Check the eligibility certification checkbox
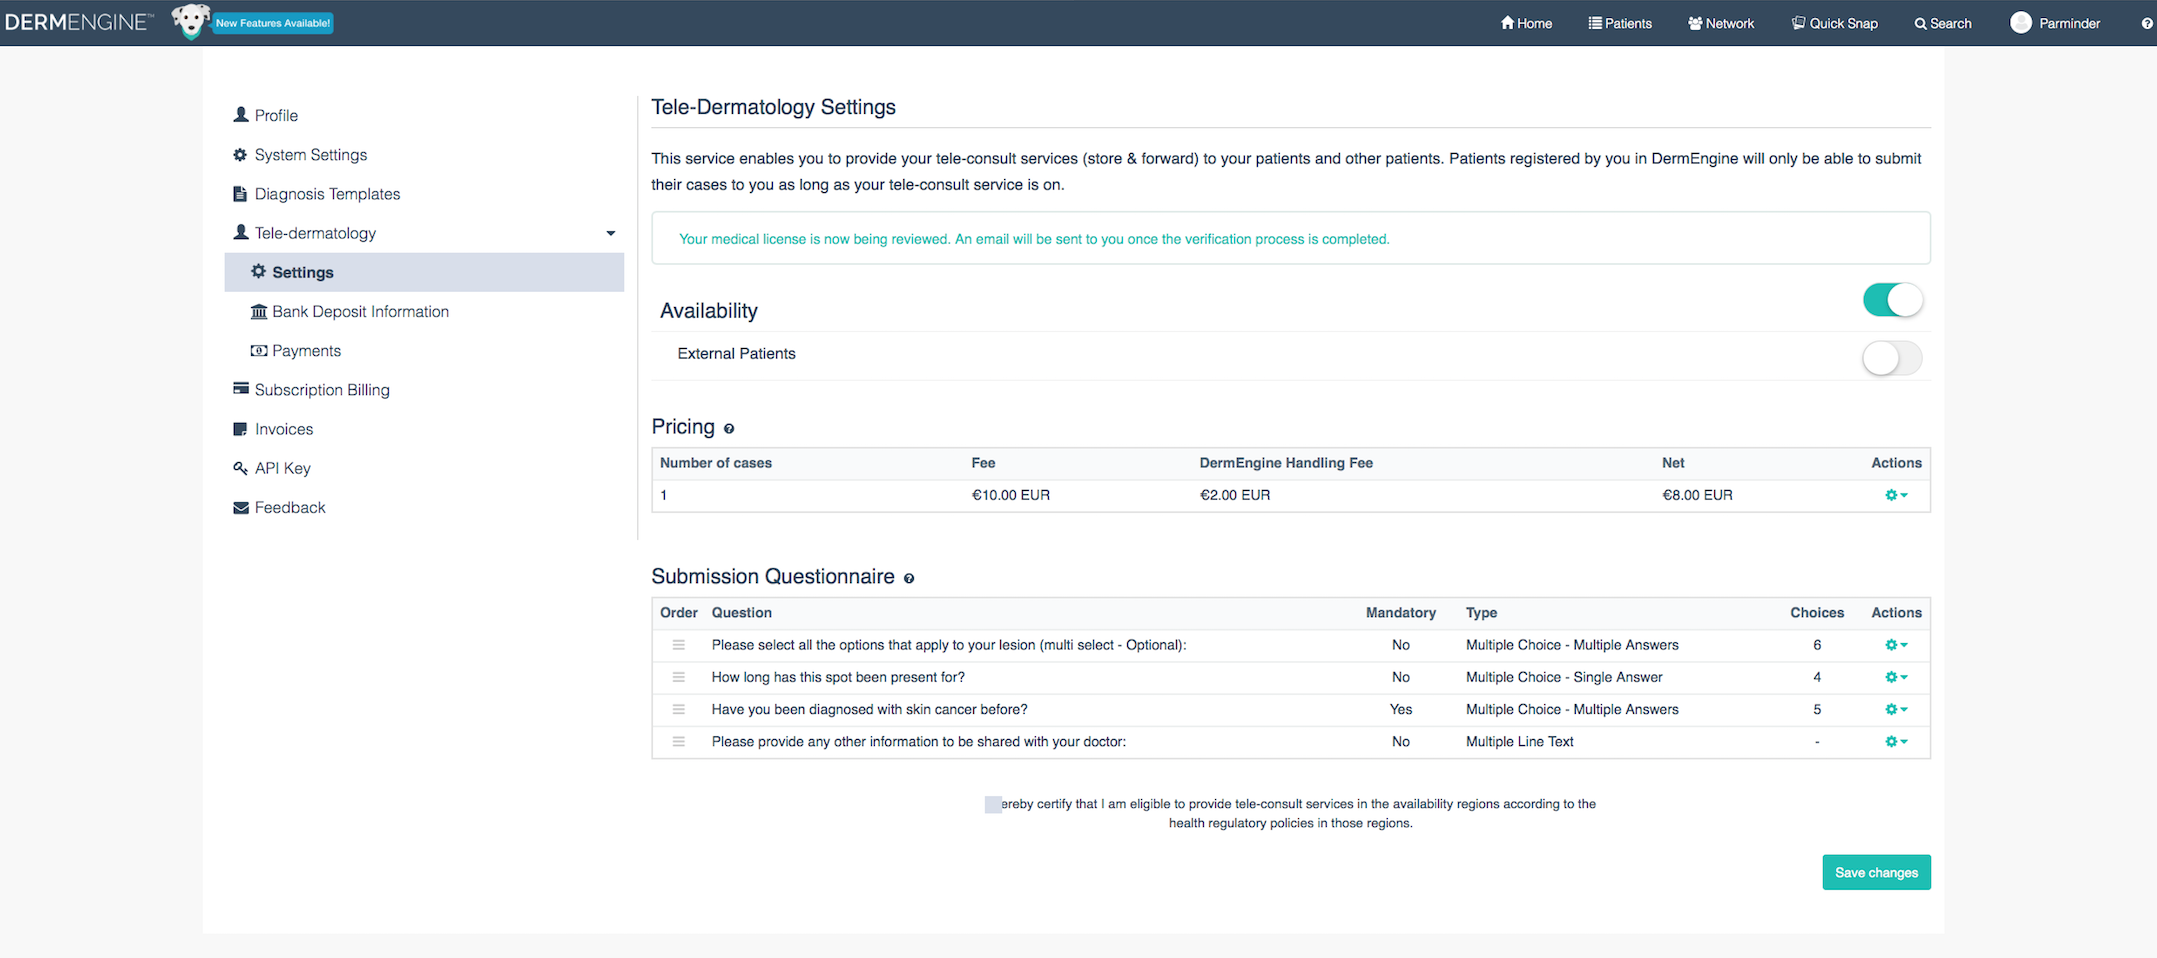The image size is (2157, 958). (x=993, y=805)
